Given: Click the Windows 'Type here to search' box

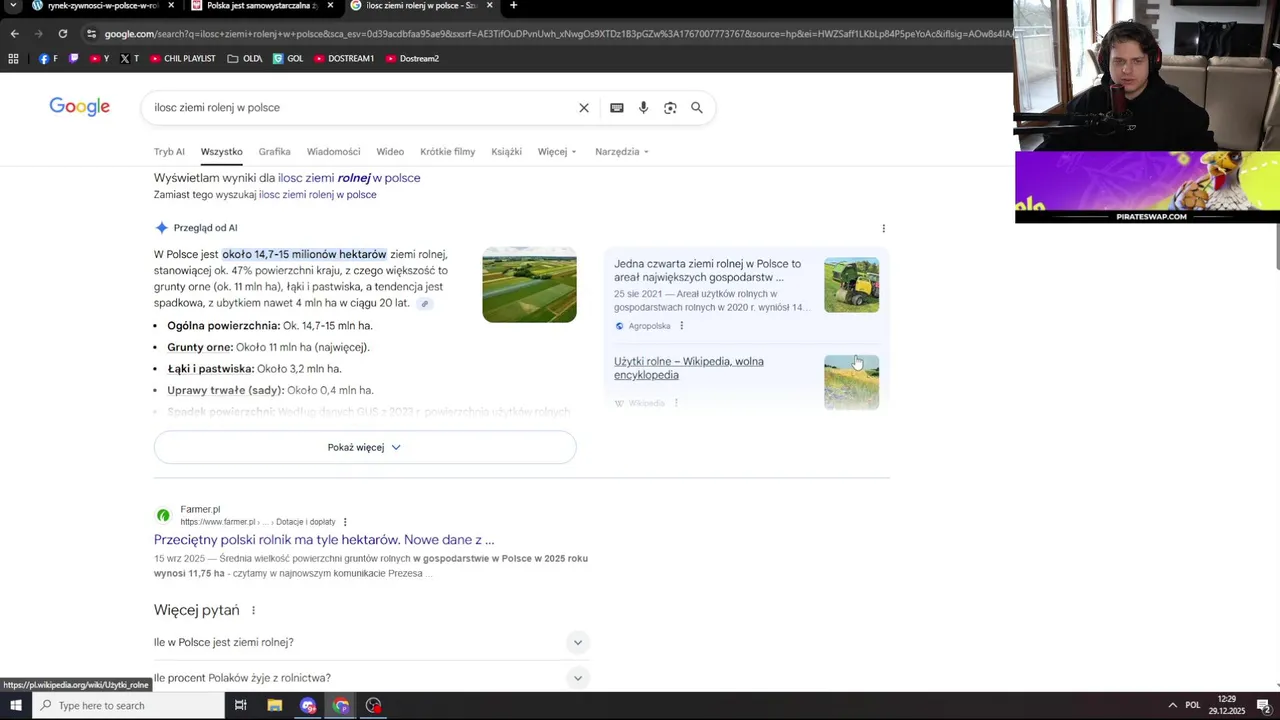Looking at the screenshot, I should (128, 706).
